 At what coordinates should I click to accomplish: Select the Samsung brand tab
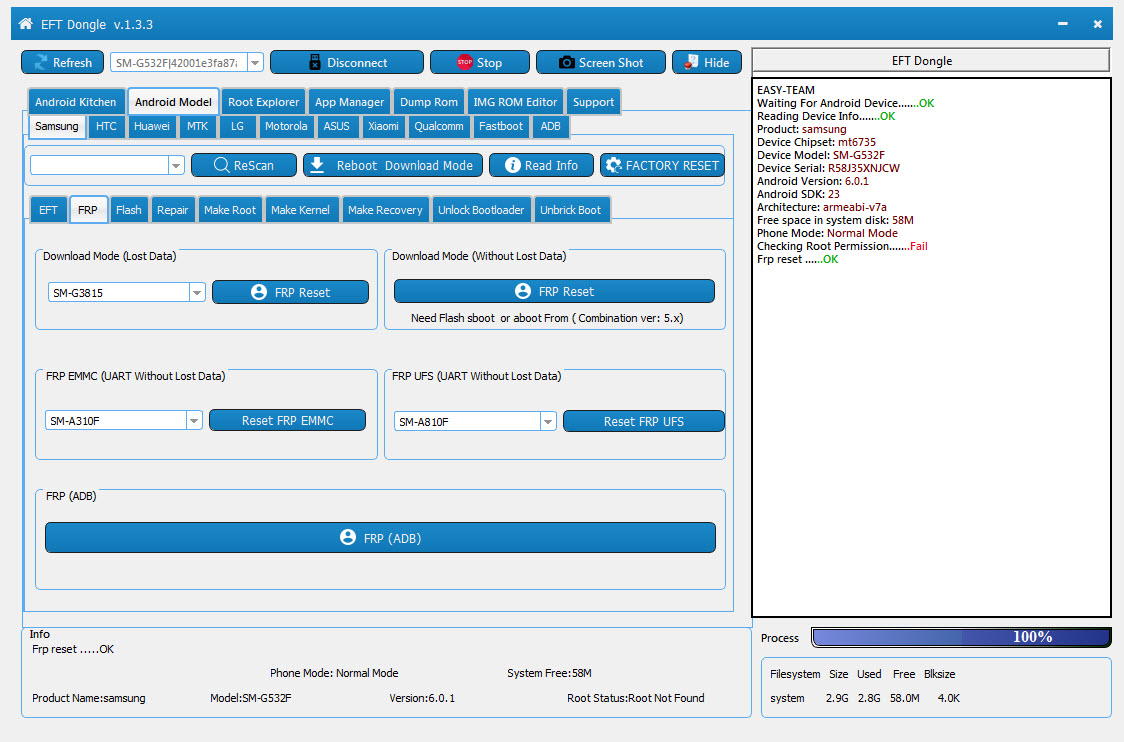click(57, 126)
